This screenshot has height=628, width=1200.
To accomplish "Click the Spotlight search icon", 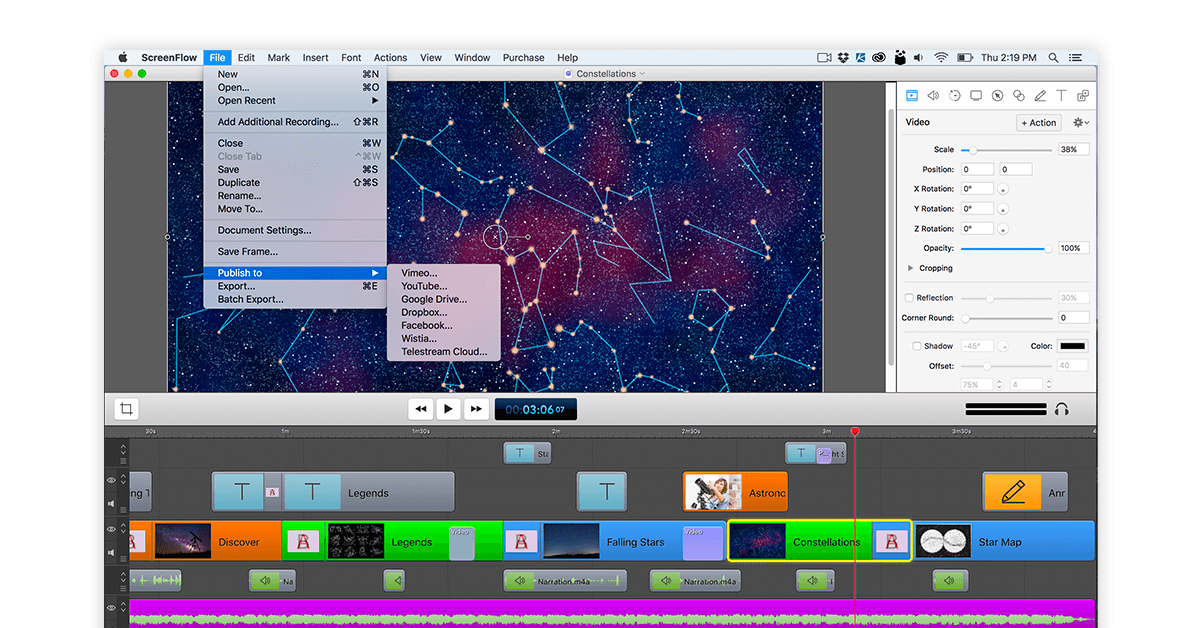I will point(1054,58).
